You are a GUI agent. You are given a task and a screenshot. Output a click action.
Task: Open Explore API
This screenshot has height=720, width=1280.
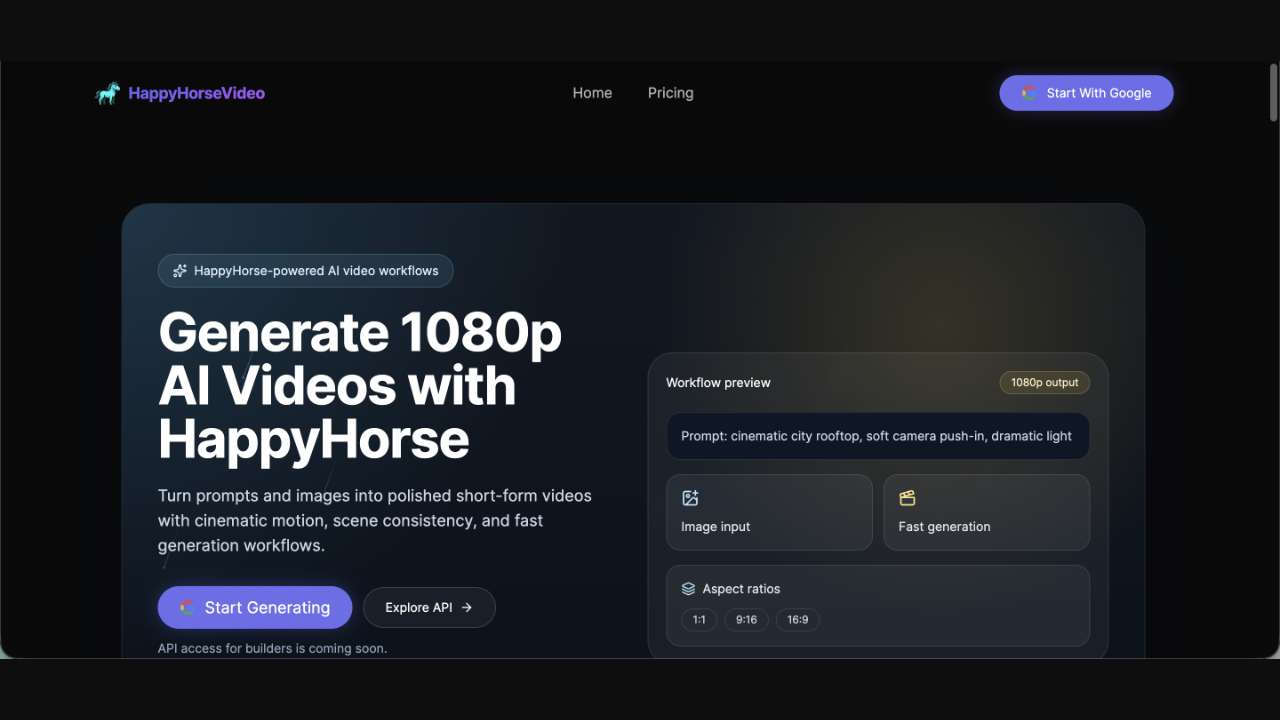click(x=429, y=607)
